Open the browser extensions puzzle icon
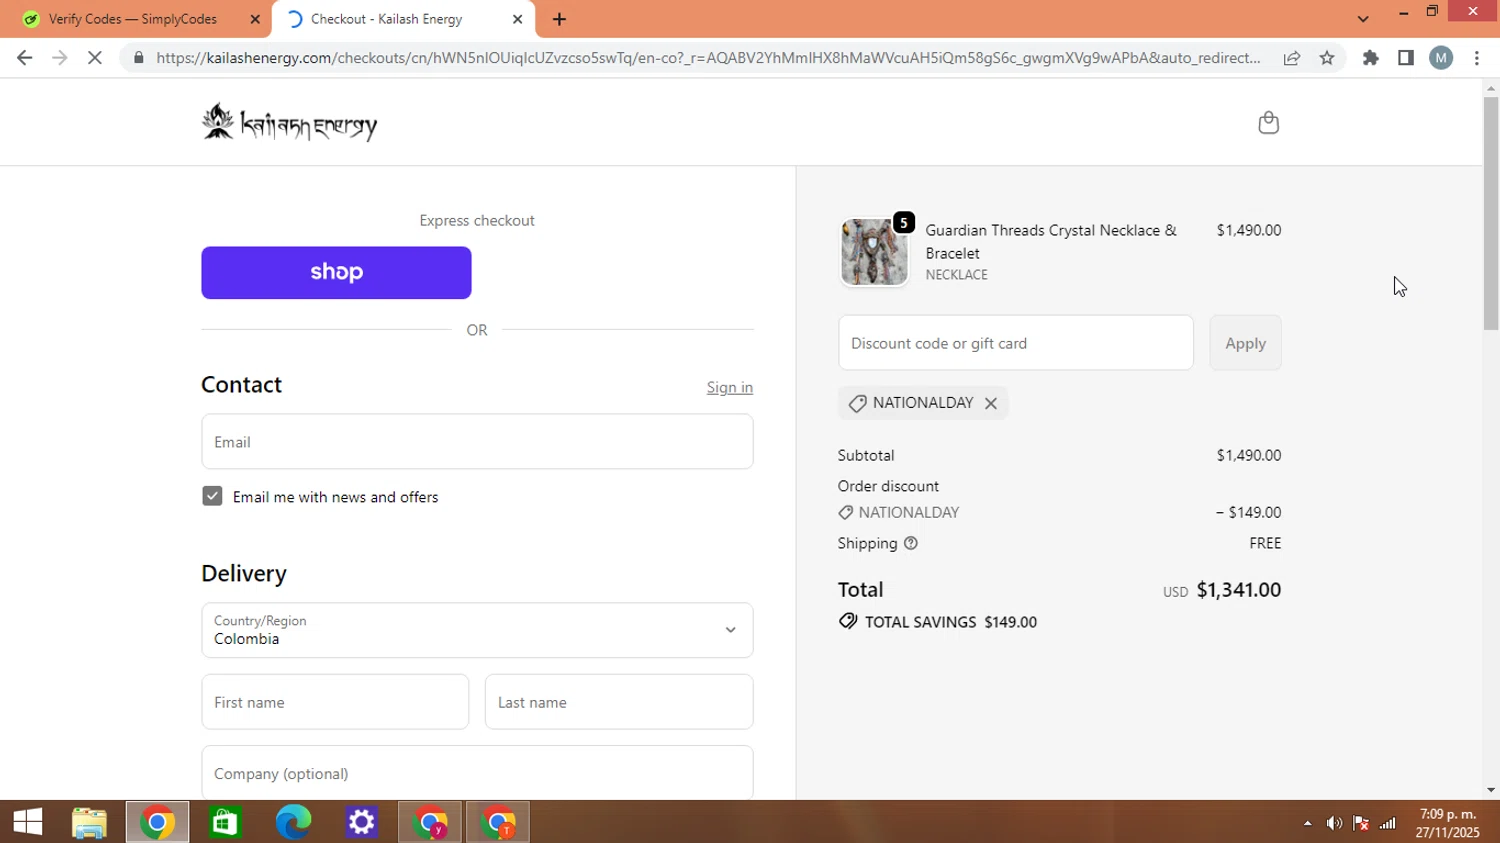The width and height of the screenshot is (1500, 843). pos(1371,58)
